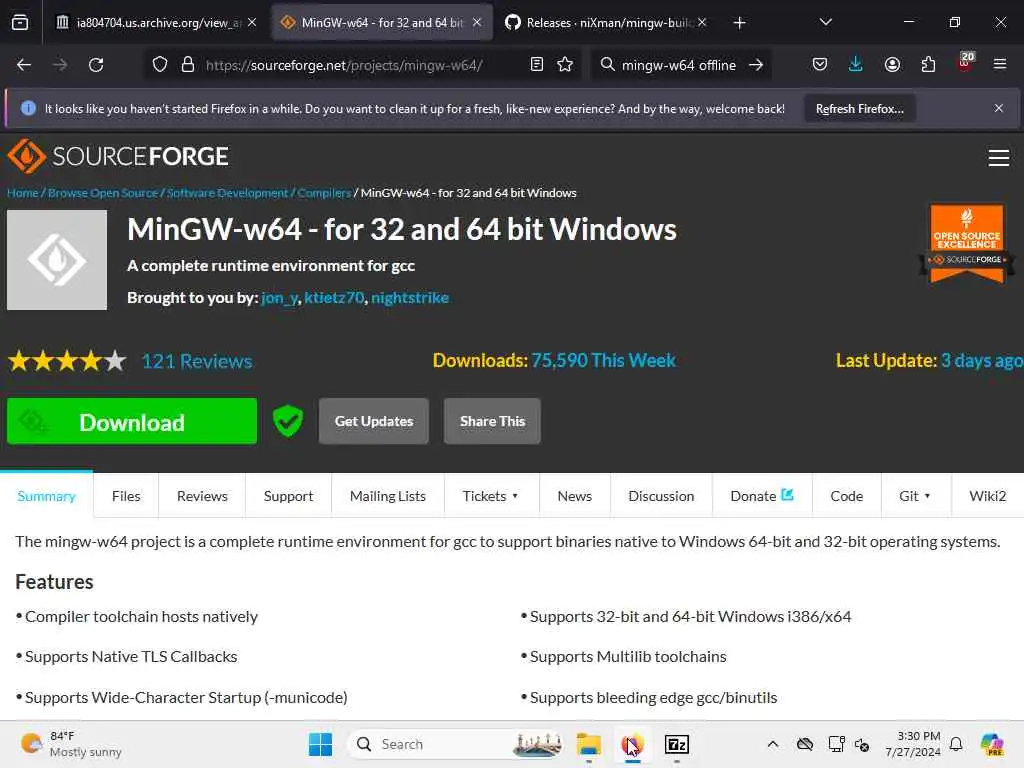
Task: Click the green verified shield icon
Action: click(288, 421)
